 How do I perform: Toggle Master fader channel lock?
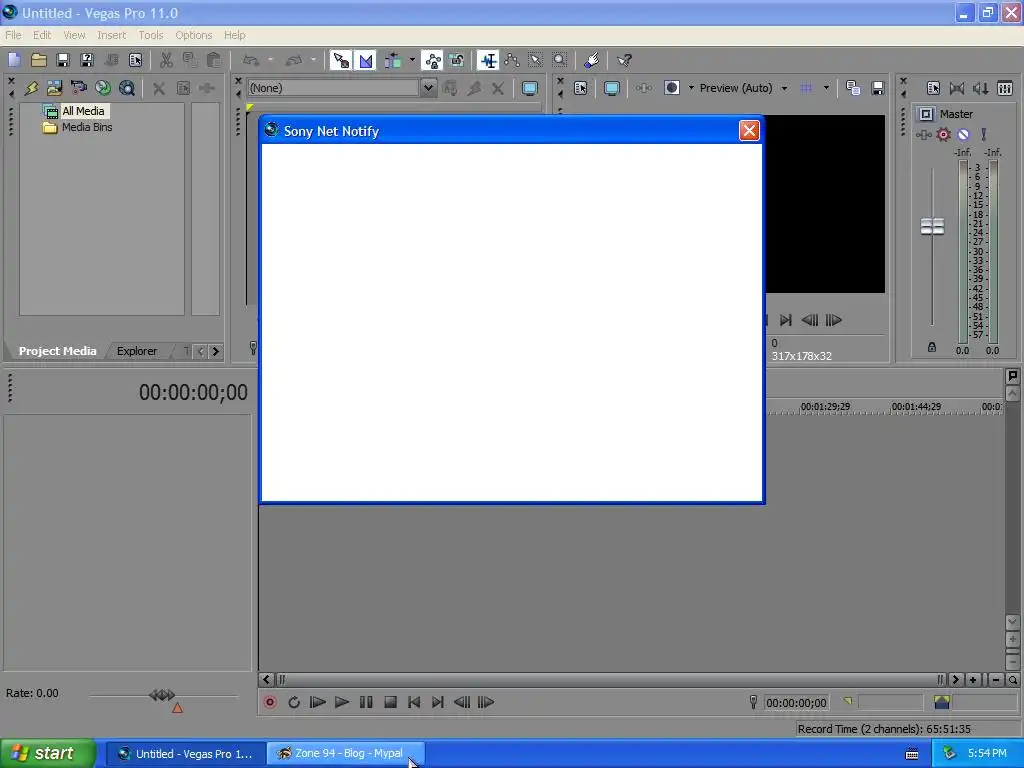coord(932,347)
